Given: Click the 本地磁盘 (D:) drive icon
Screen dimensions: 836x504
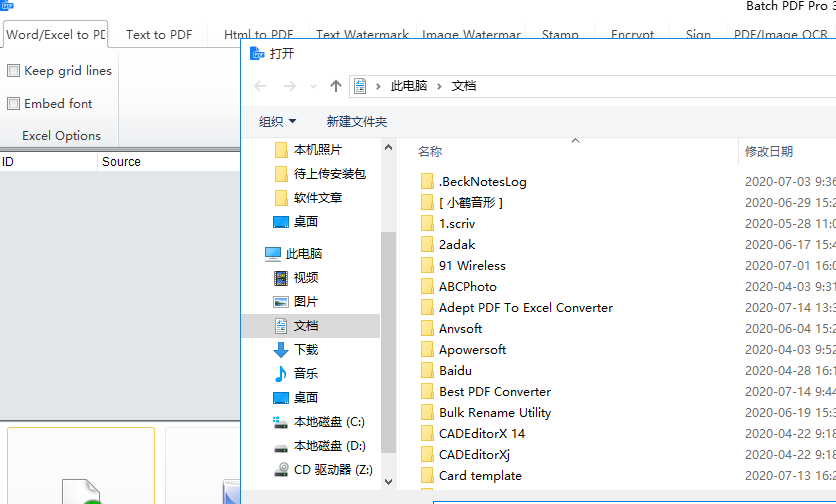Looking at the screenshot, I should tap(281, 447).
